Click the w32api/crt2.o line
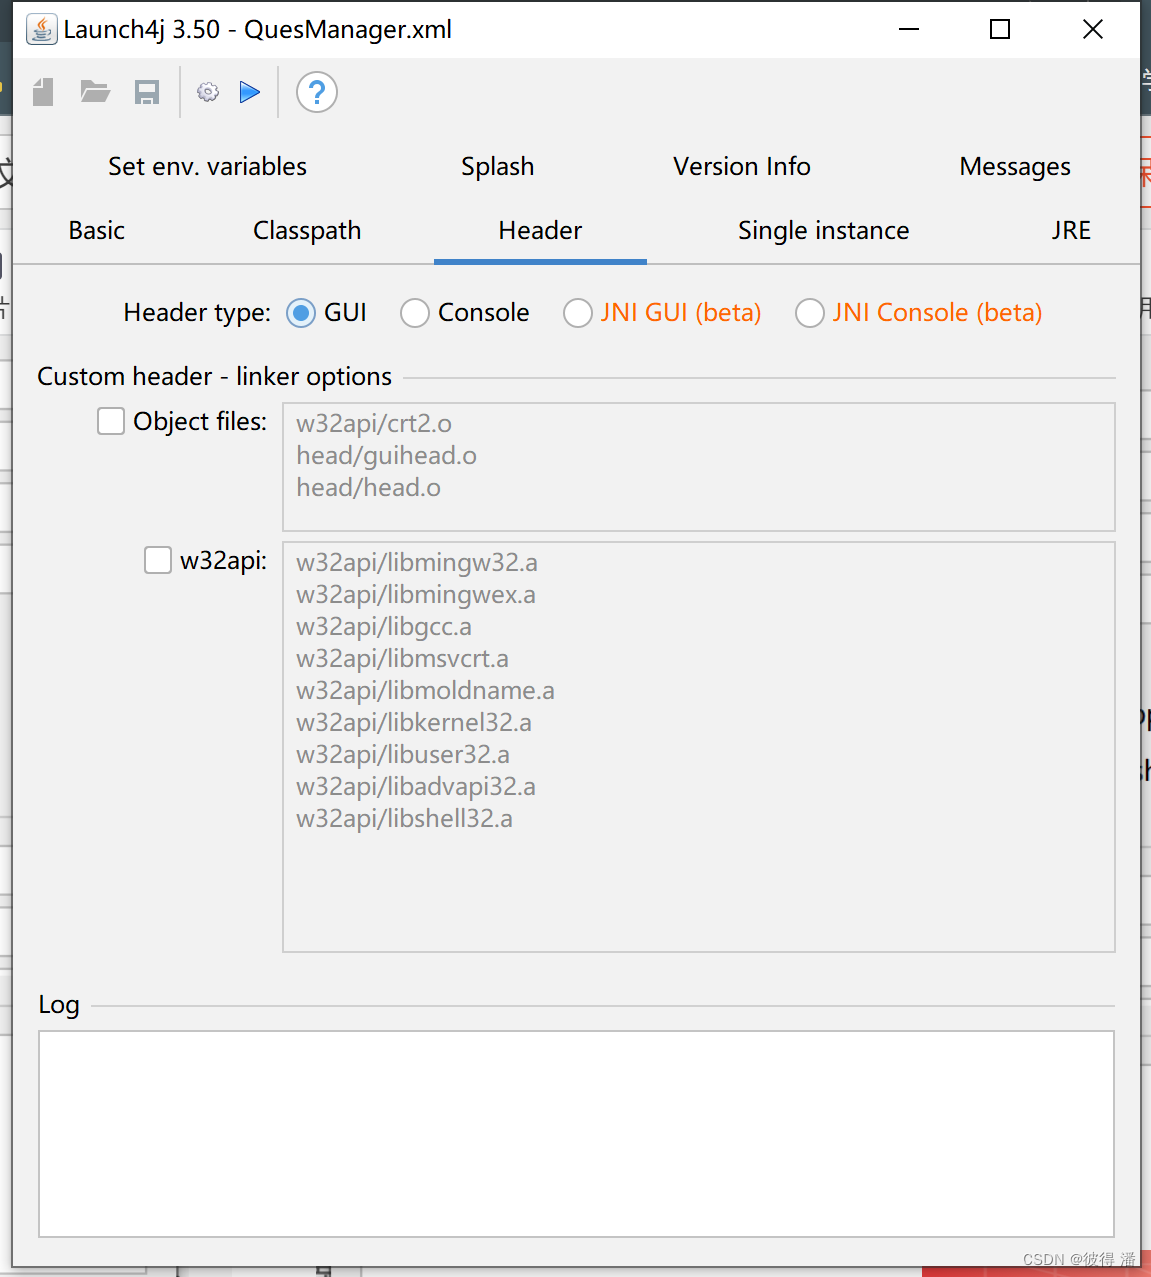Viewport: 1151px width, 1277px height. point(374,423)
